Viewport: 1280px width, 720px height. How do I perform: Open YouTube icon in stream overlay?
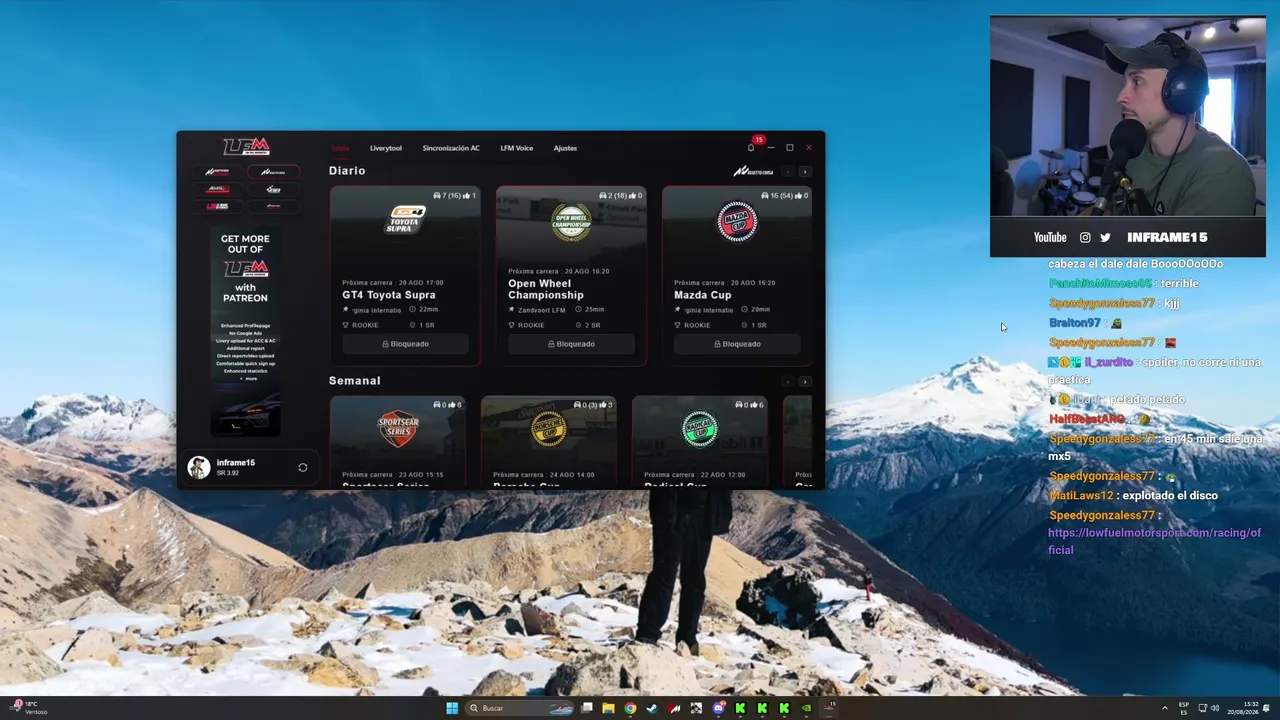(x=1050, y=237)
